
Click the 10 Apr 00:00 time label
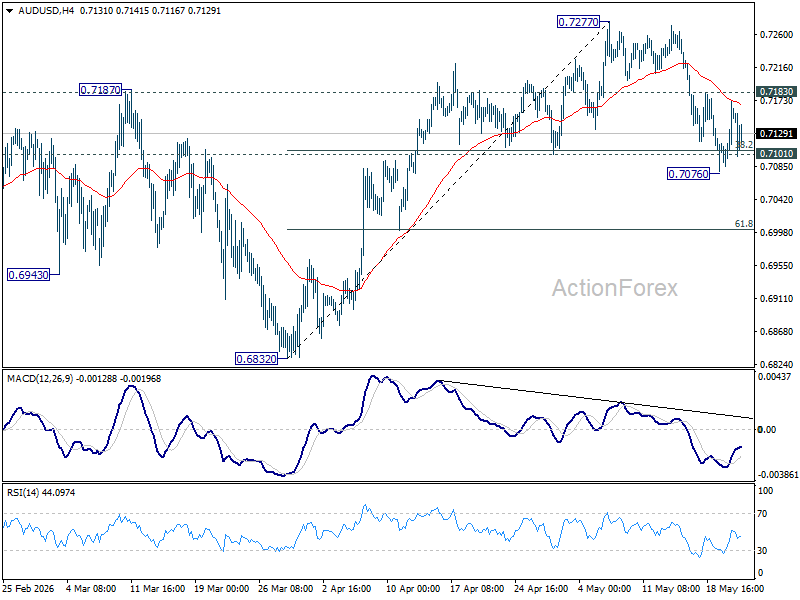[413, 589]
